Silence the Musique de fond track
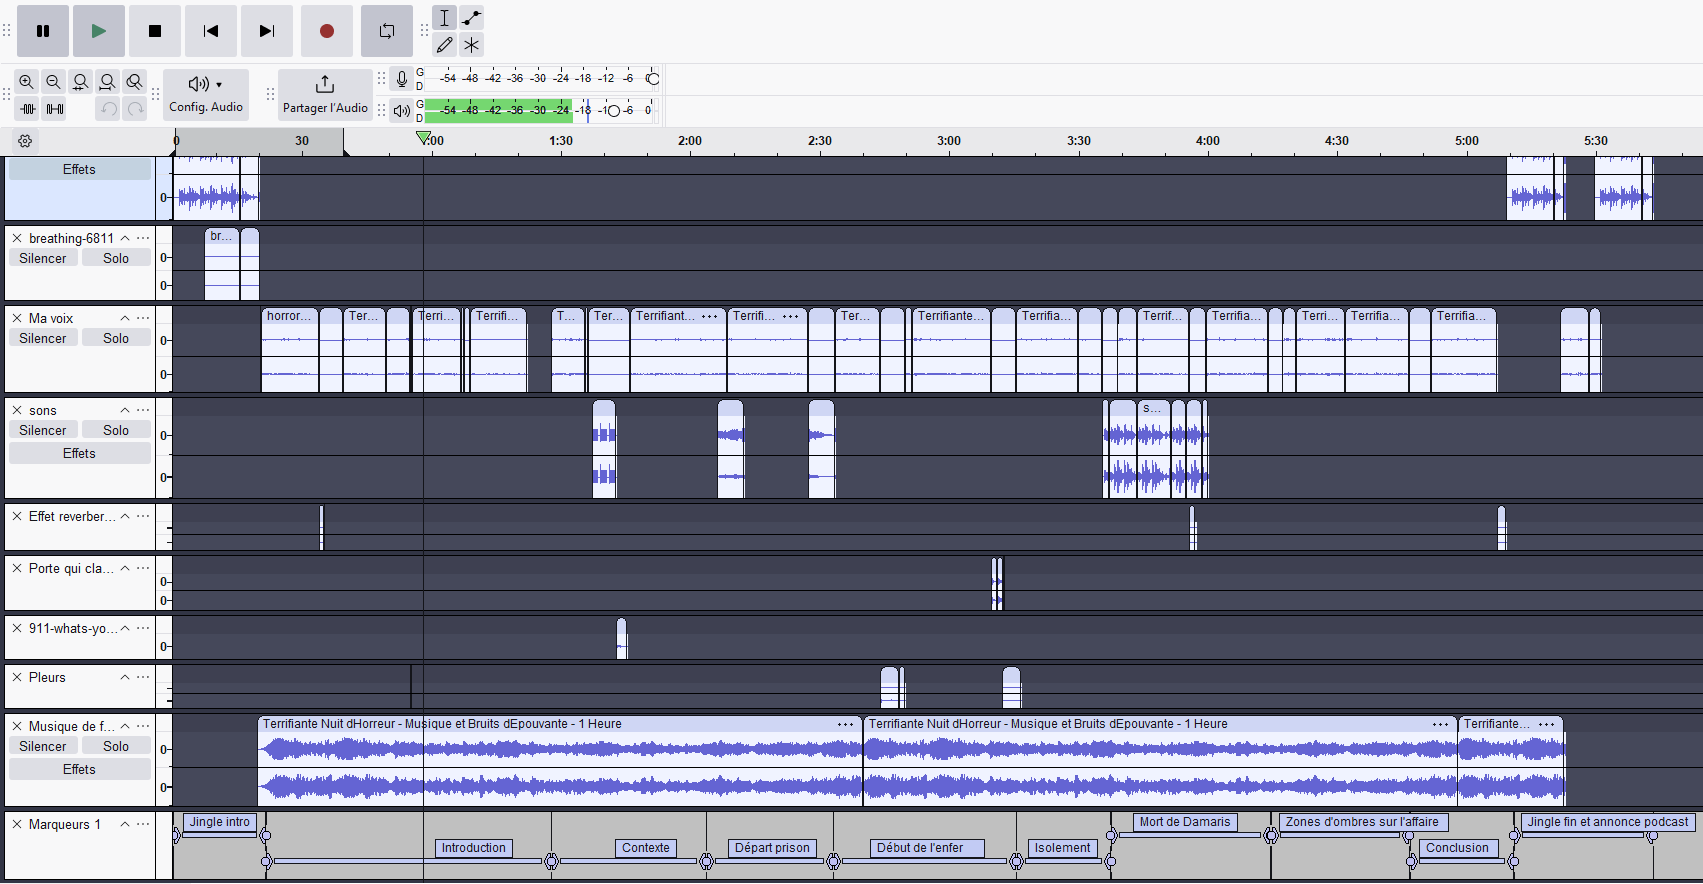The height and width of the screenshot is (884, 1703). 43,746
